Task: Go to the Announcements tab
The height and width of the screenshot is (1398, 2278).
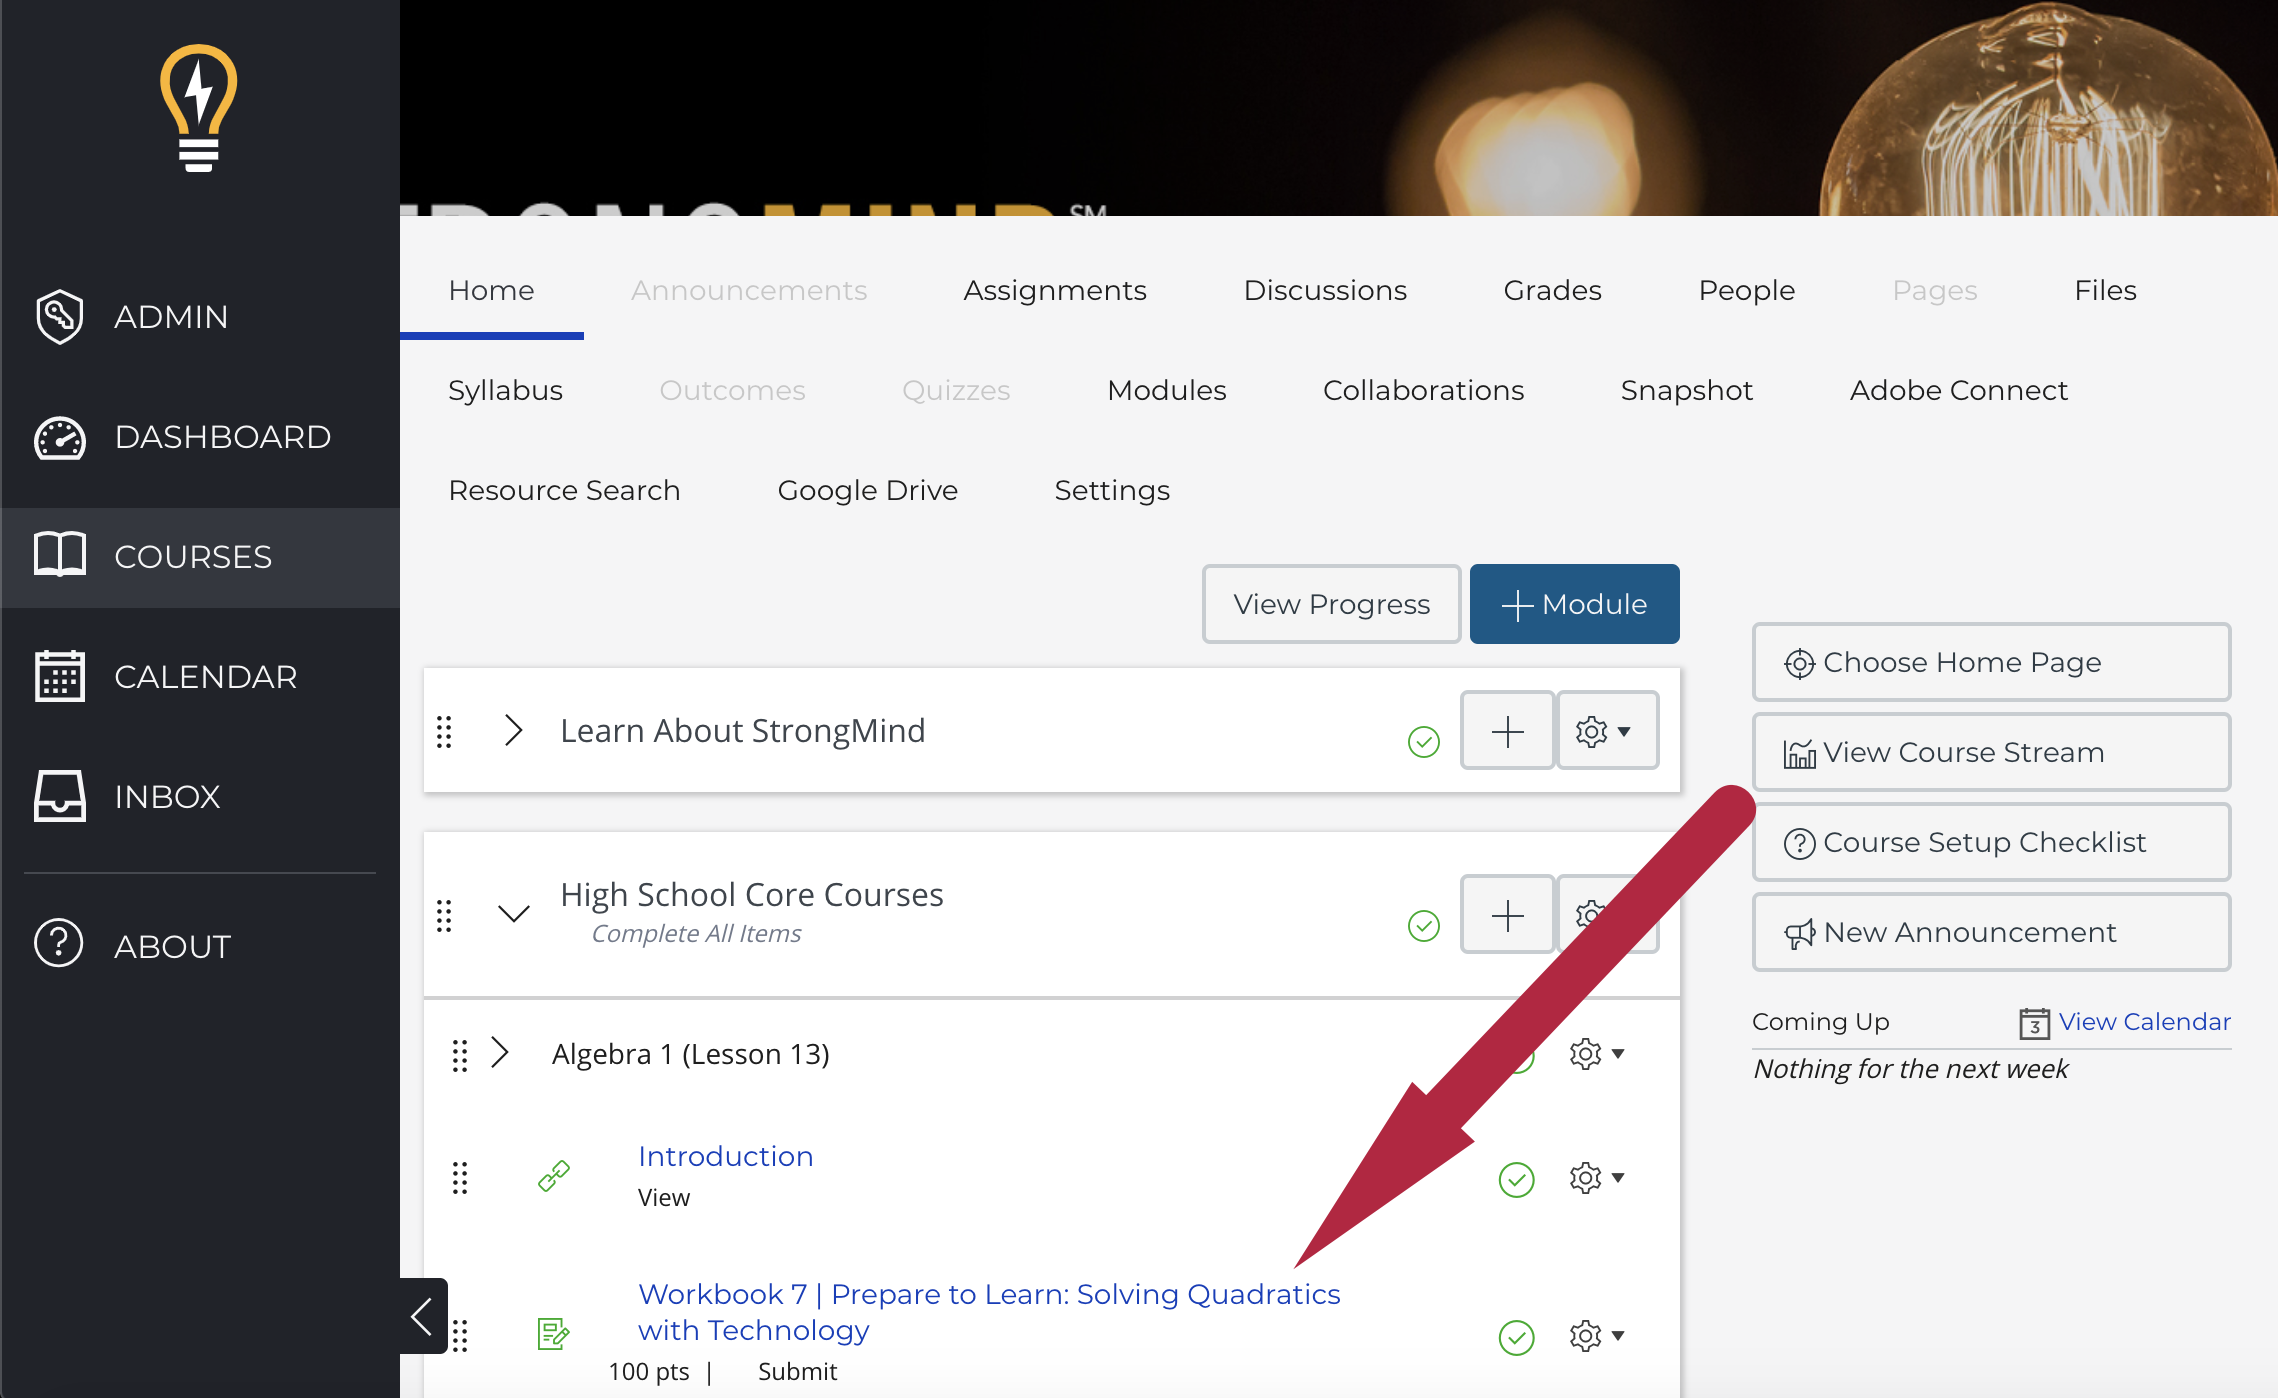Action: (749, 290)
